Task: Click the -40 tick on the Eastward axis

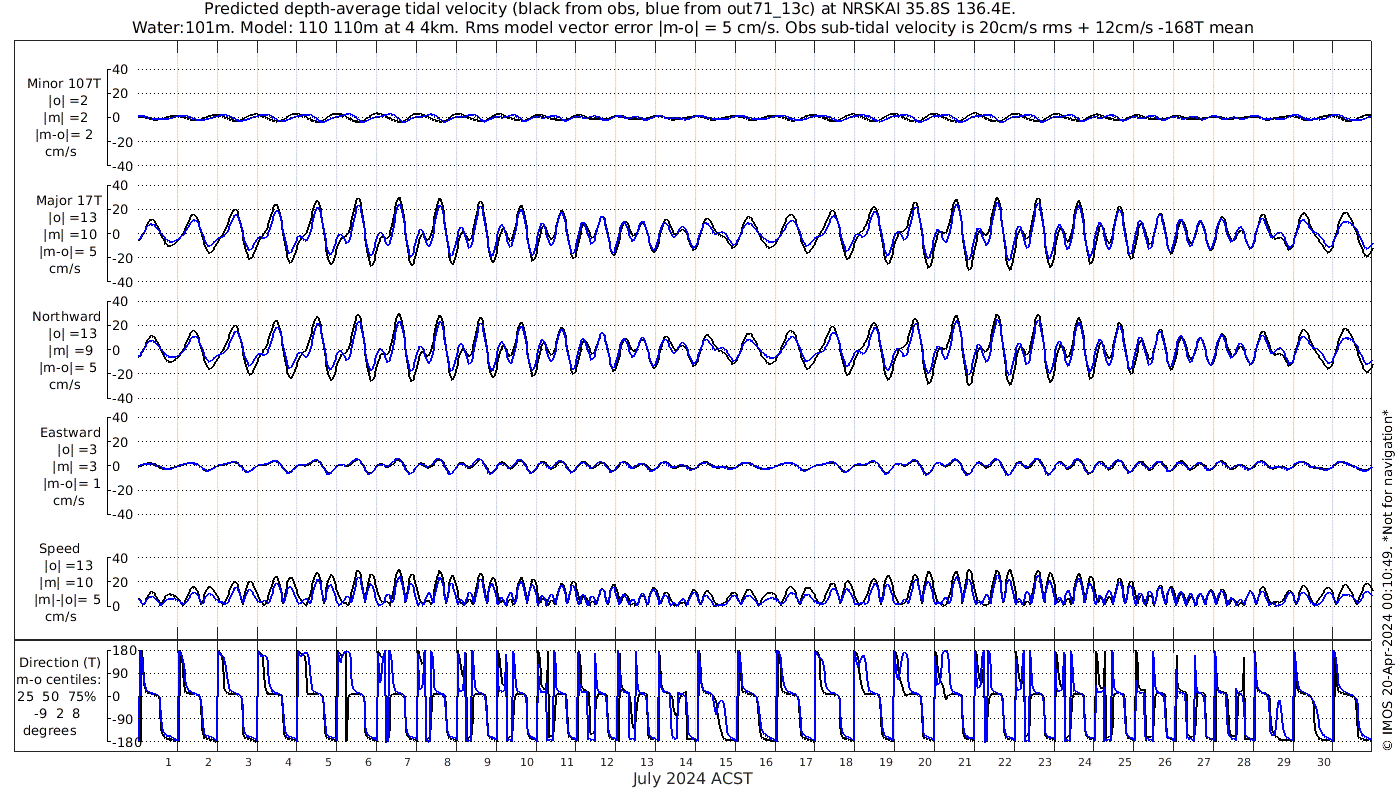Action: pyautogui.click(x=119, y=514)
